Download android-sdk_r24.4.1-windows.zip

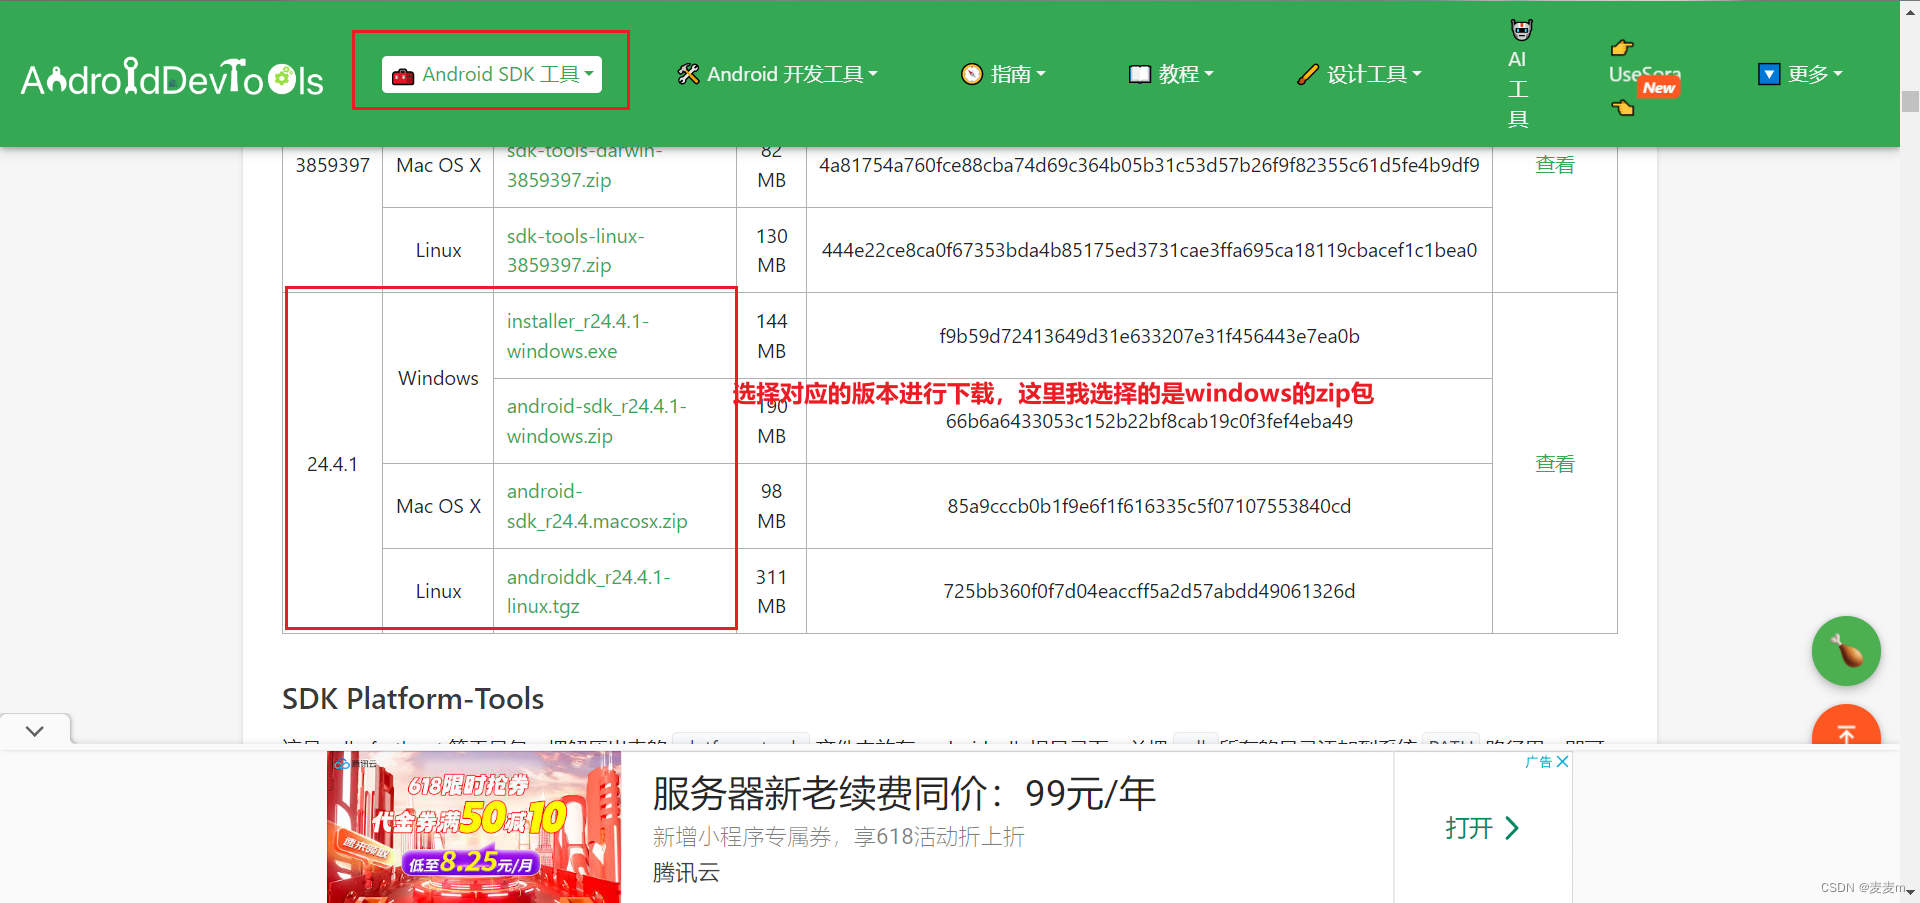(x=597, y=421)
